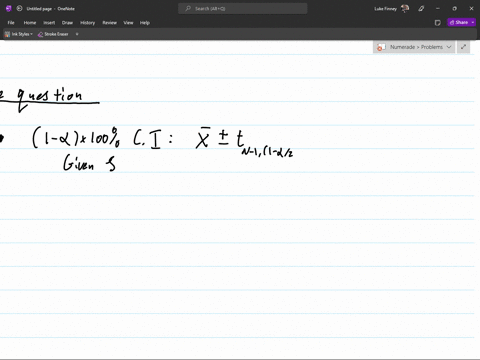480x360 pixels.
Task: Switch to the Draw tab
Action: coord(67,23)
